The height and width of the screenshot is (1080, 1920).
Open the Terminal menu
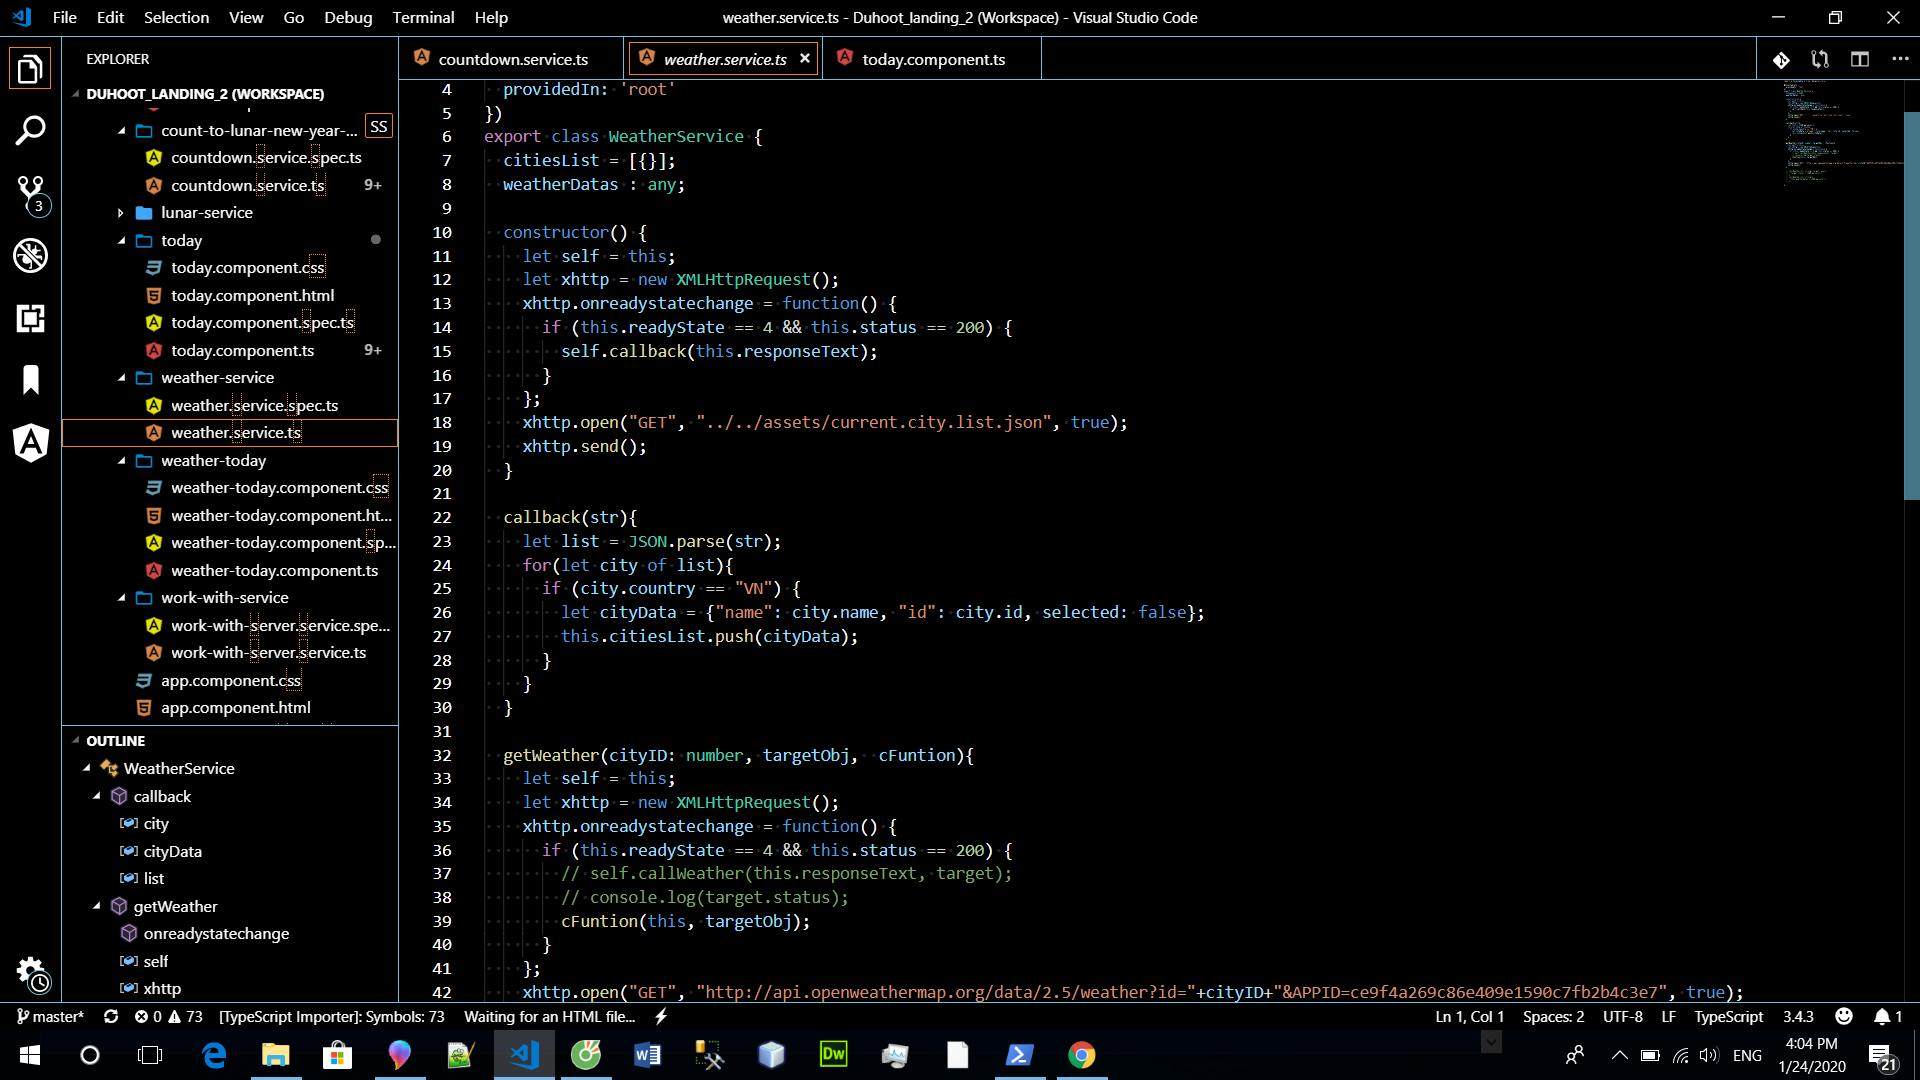[x=422, y=17]
